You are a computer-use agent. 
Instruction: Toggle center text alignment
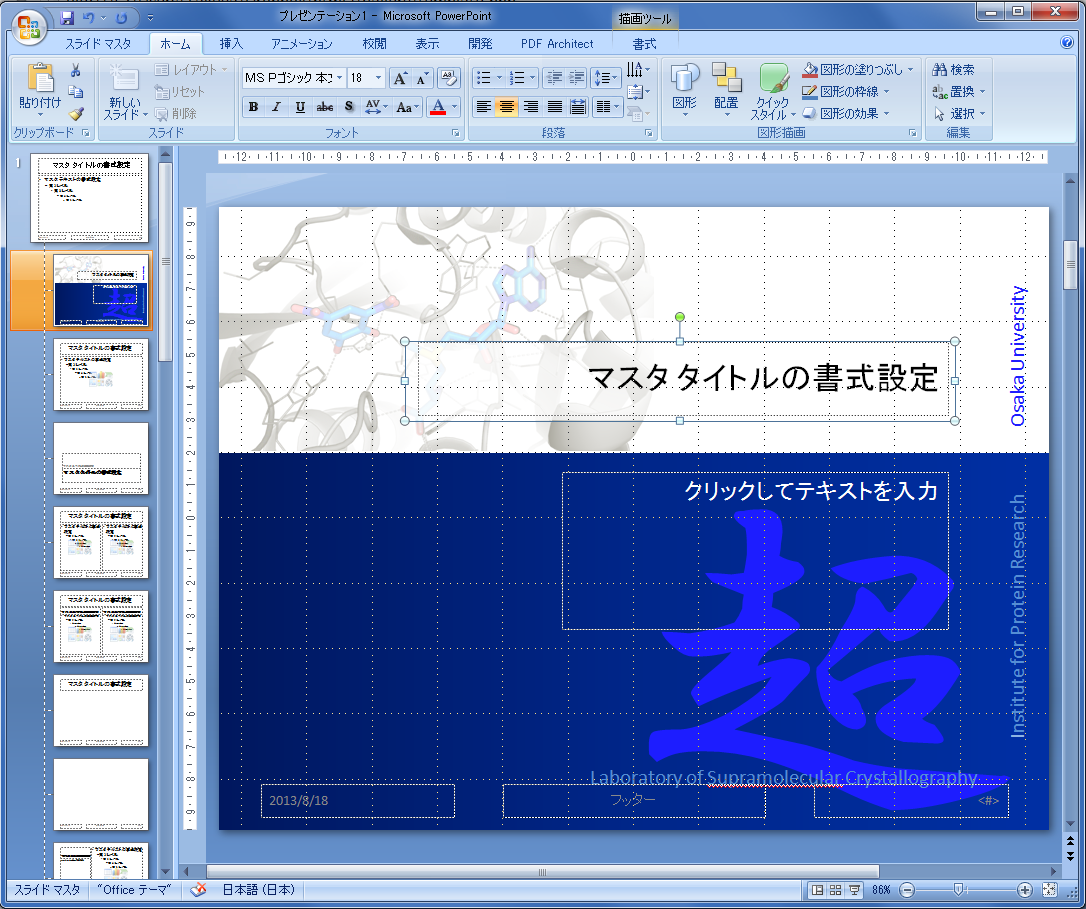click(x=507, y=107)
